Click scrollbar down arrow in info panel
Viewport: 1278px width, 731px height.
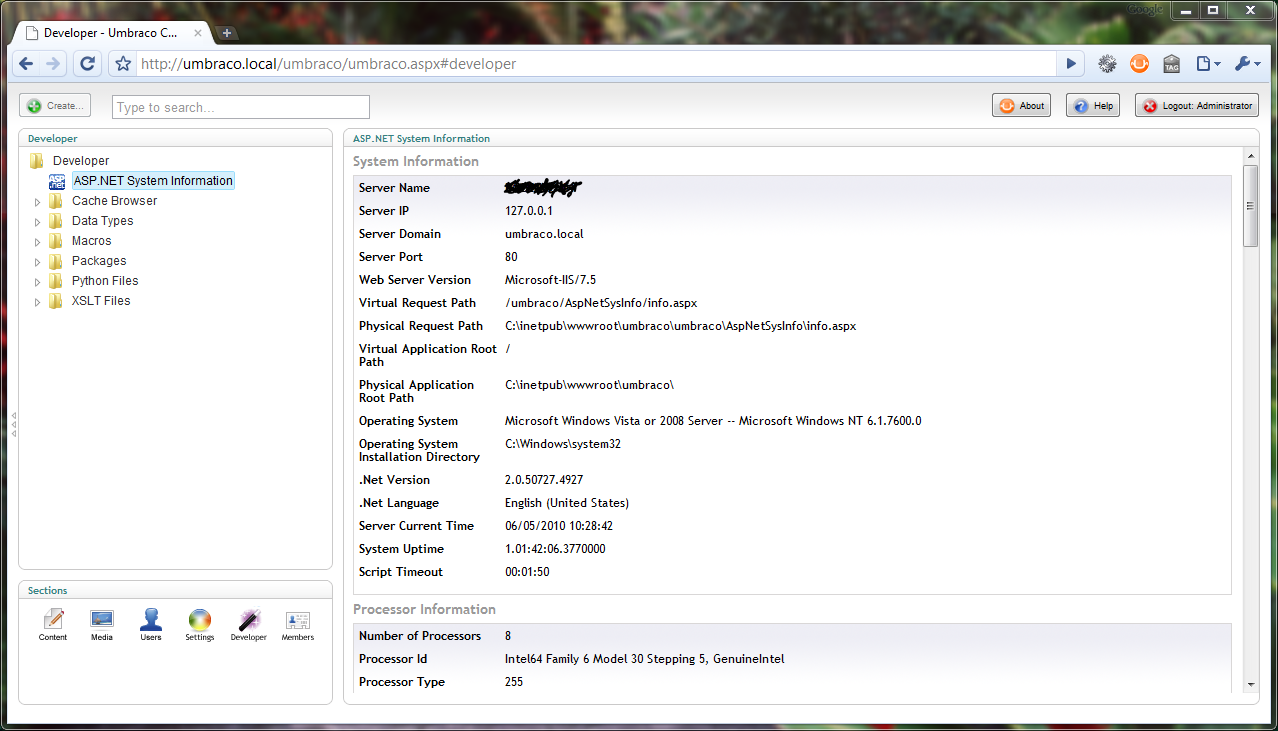coord(1250,685)
